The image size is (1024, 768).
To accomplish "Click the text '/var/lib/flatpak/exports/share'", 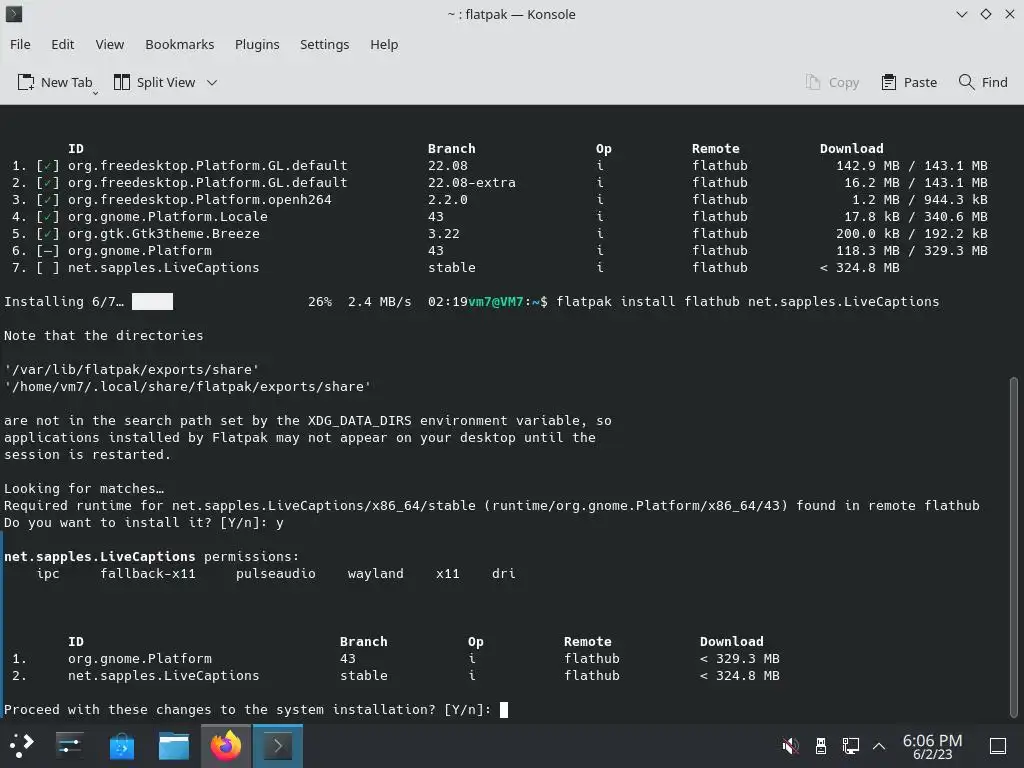I will click(131, 370).
